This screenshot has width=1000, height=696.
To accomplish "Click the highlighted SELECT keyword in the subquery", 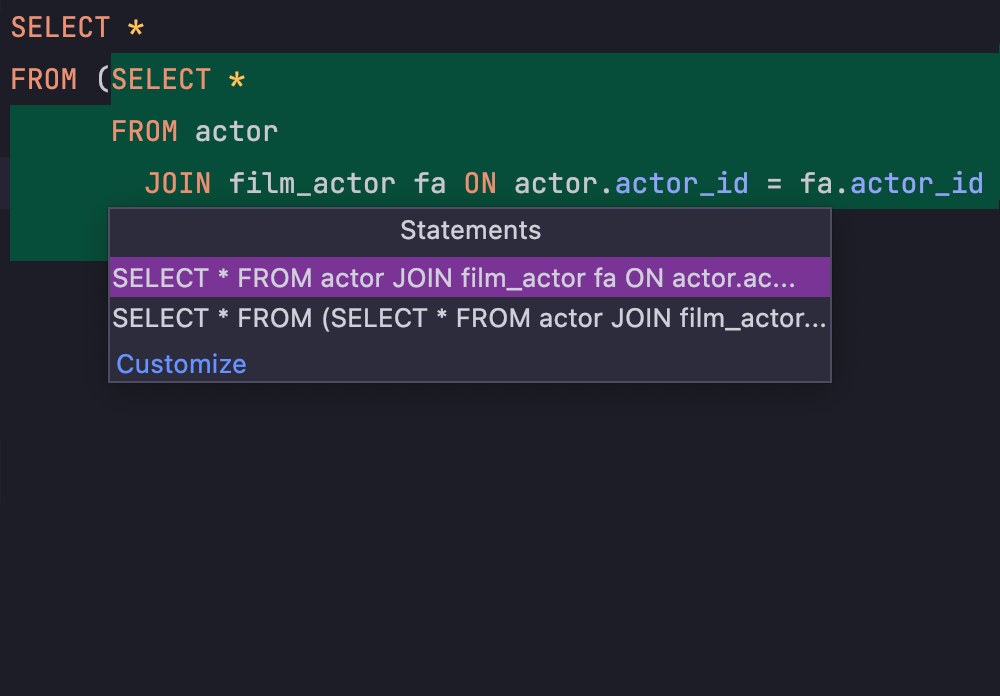I will (161, 80).
